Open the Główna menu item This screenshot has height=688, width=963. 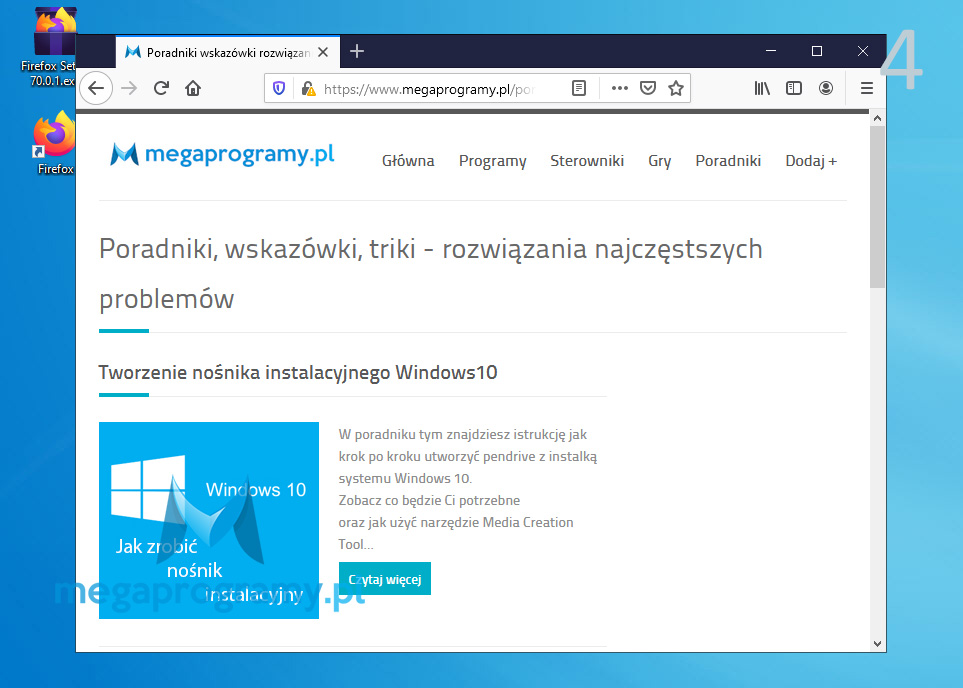point(408,161)
